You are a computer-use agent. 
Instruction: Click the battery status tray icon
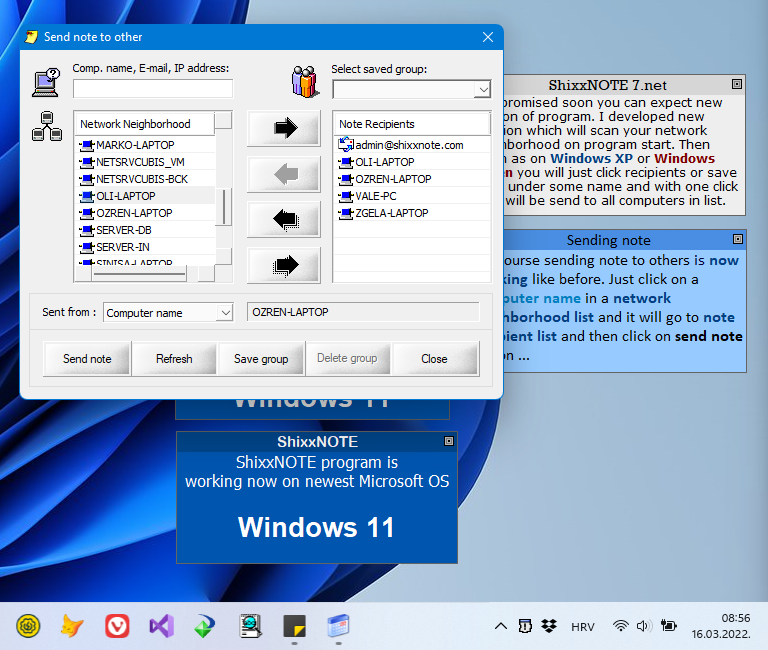coord(668,626)
